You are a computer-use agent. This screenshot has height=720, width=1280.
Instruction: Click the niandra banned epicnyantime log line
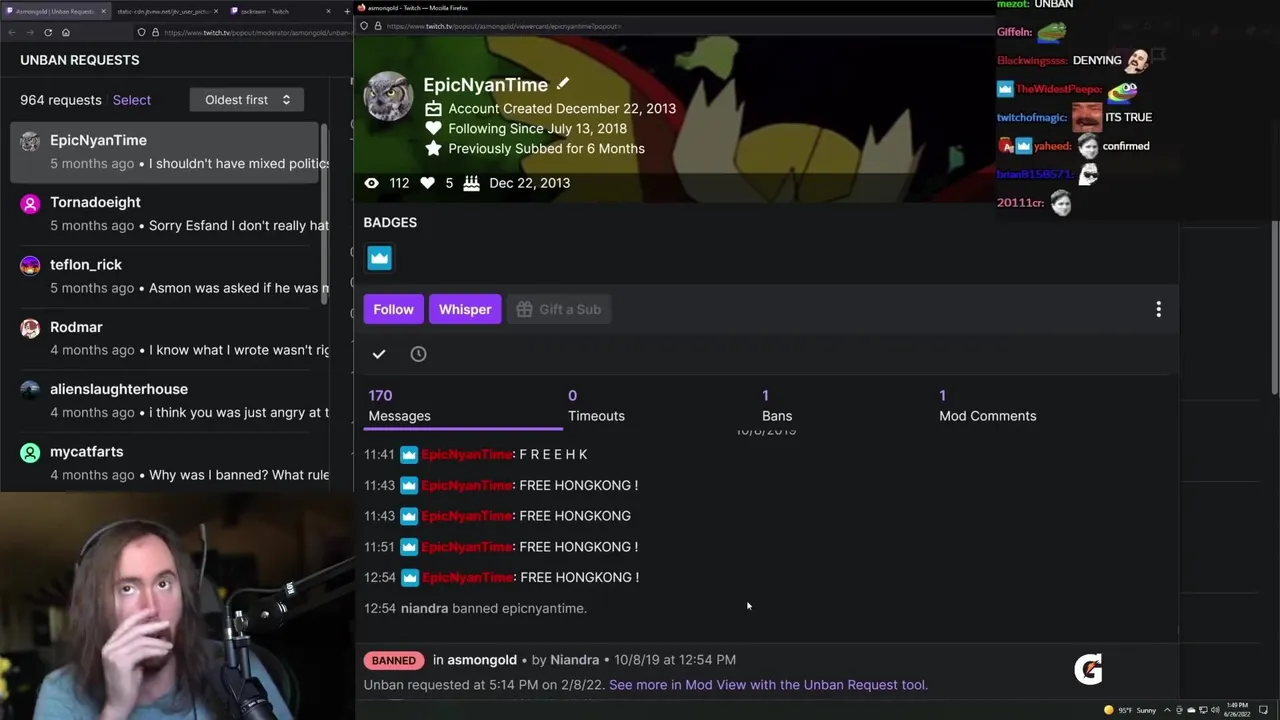(475, 608)
